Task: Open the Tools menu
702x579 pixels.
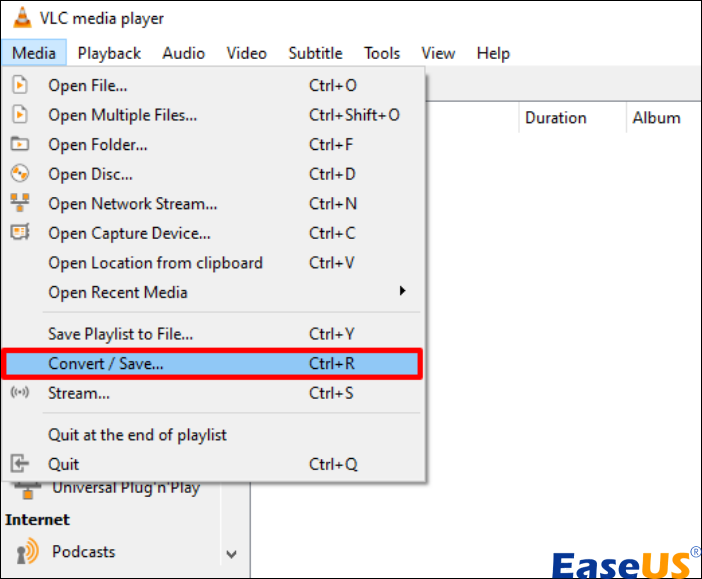Action: 382,53
